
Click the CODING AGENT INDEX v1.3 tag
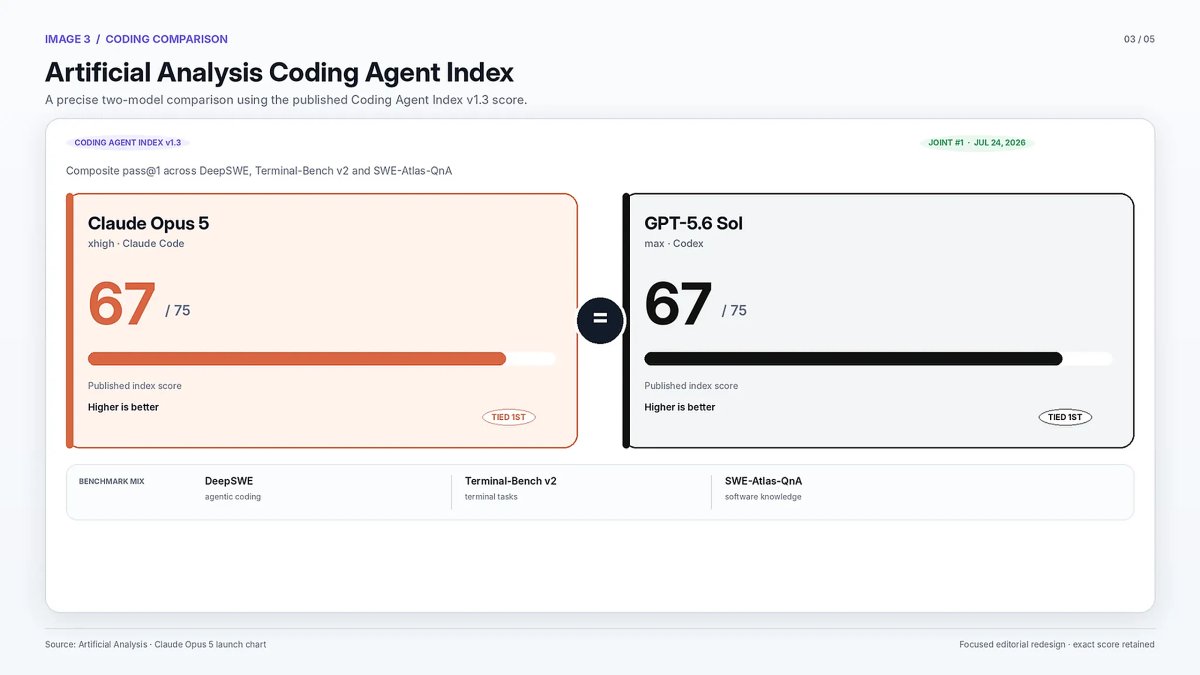tap(128, 143)
